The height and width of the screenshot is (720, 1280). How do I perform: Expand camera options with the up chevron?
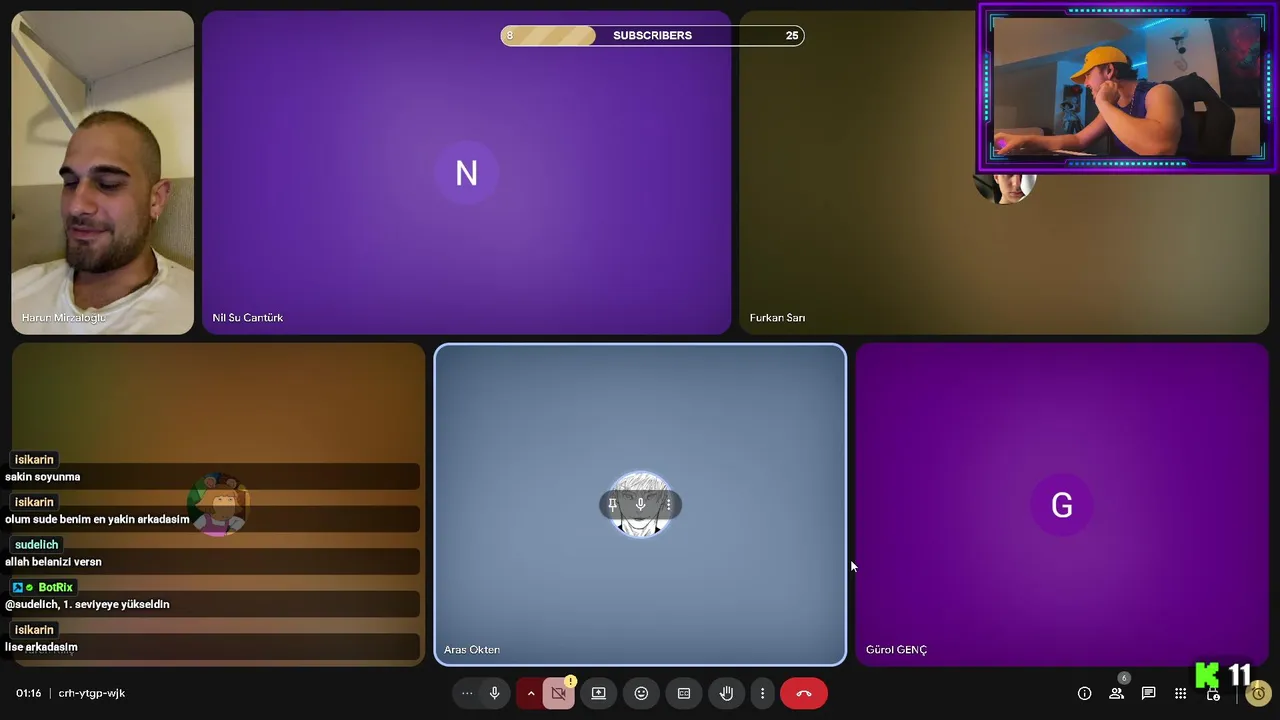pos(531,693)
